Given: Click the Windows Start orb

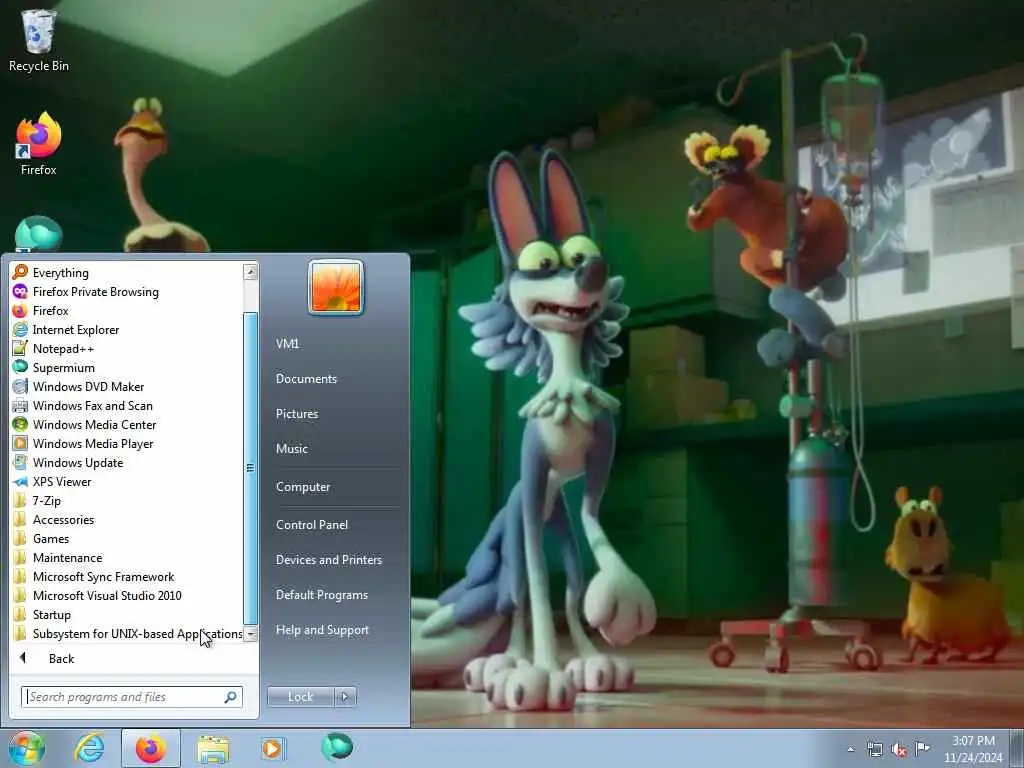Looking at the screenshot, I should pyautogui.click(x=27, y=748).
